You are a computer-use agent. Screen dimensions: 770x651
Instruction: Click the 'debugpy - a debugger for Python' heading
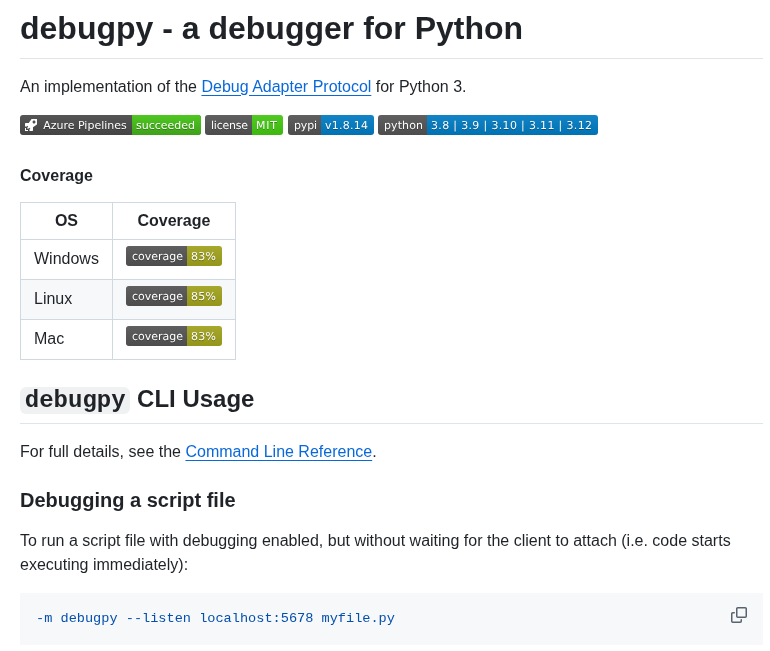[271, 28]
